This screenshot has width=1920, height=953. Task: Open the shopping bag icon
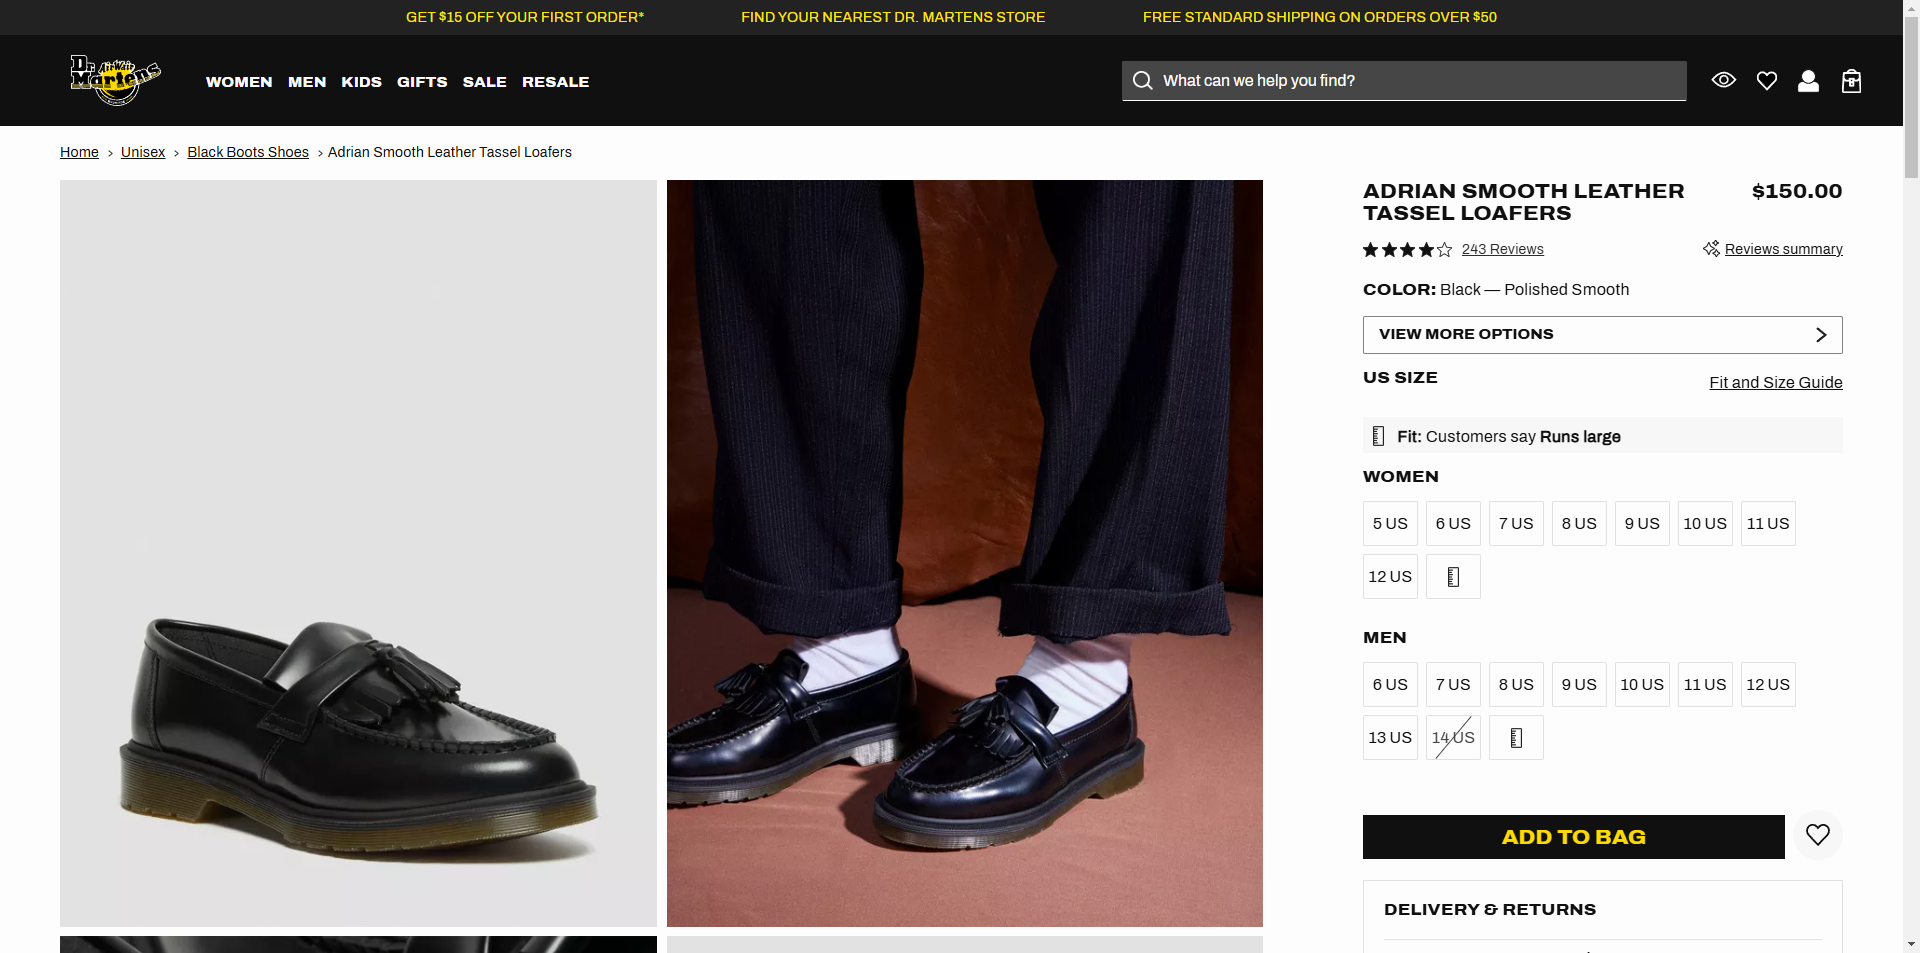(1851, 81)
